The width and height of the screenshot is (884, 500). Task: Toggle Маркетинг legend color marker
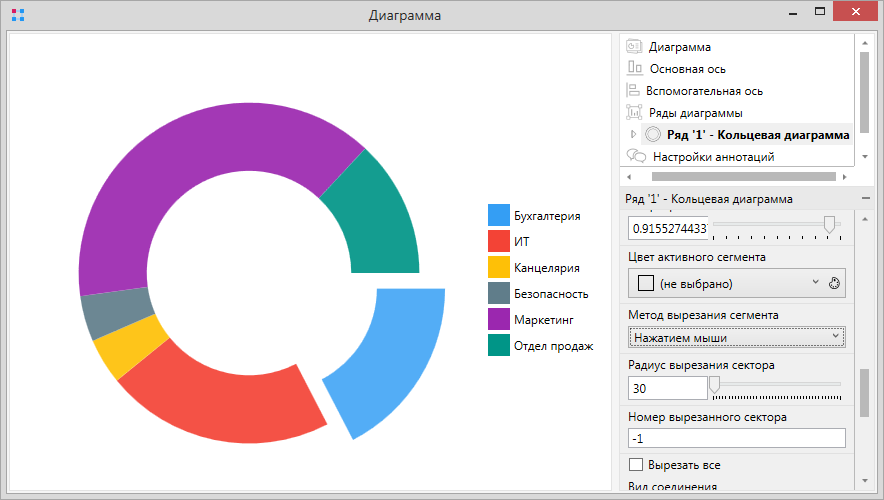click(499, 319)
